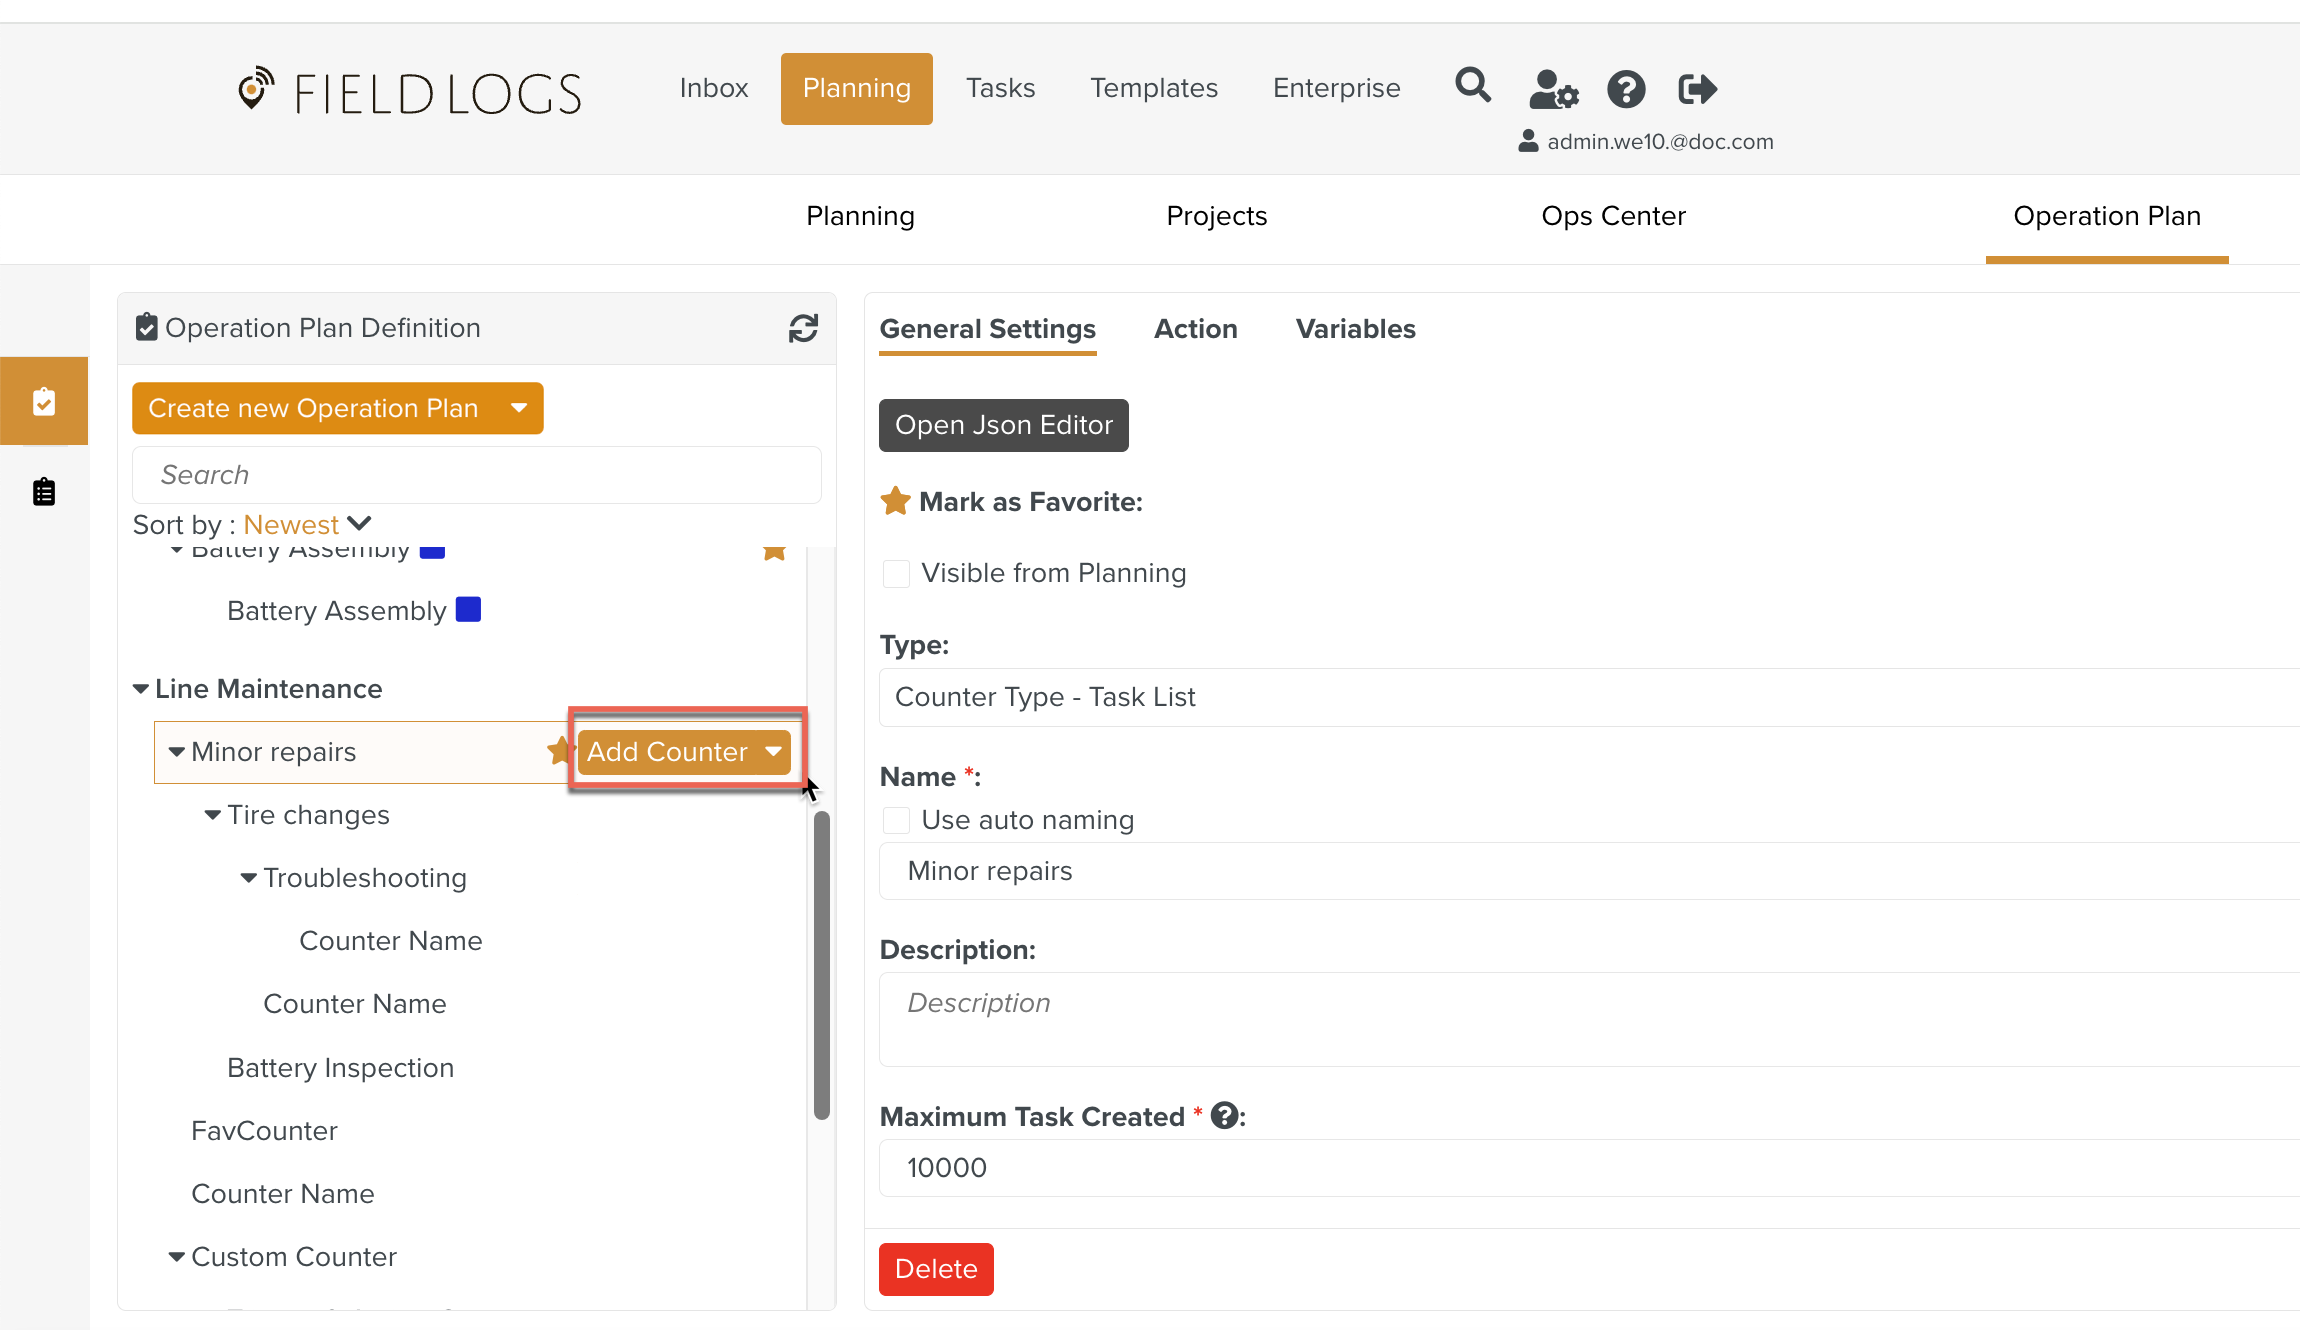
Task: Open the Create new Operation Plan dropdown arrow
Action: 519,408
